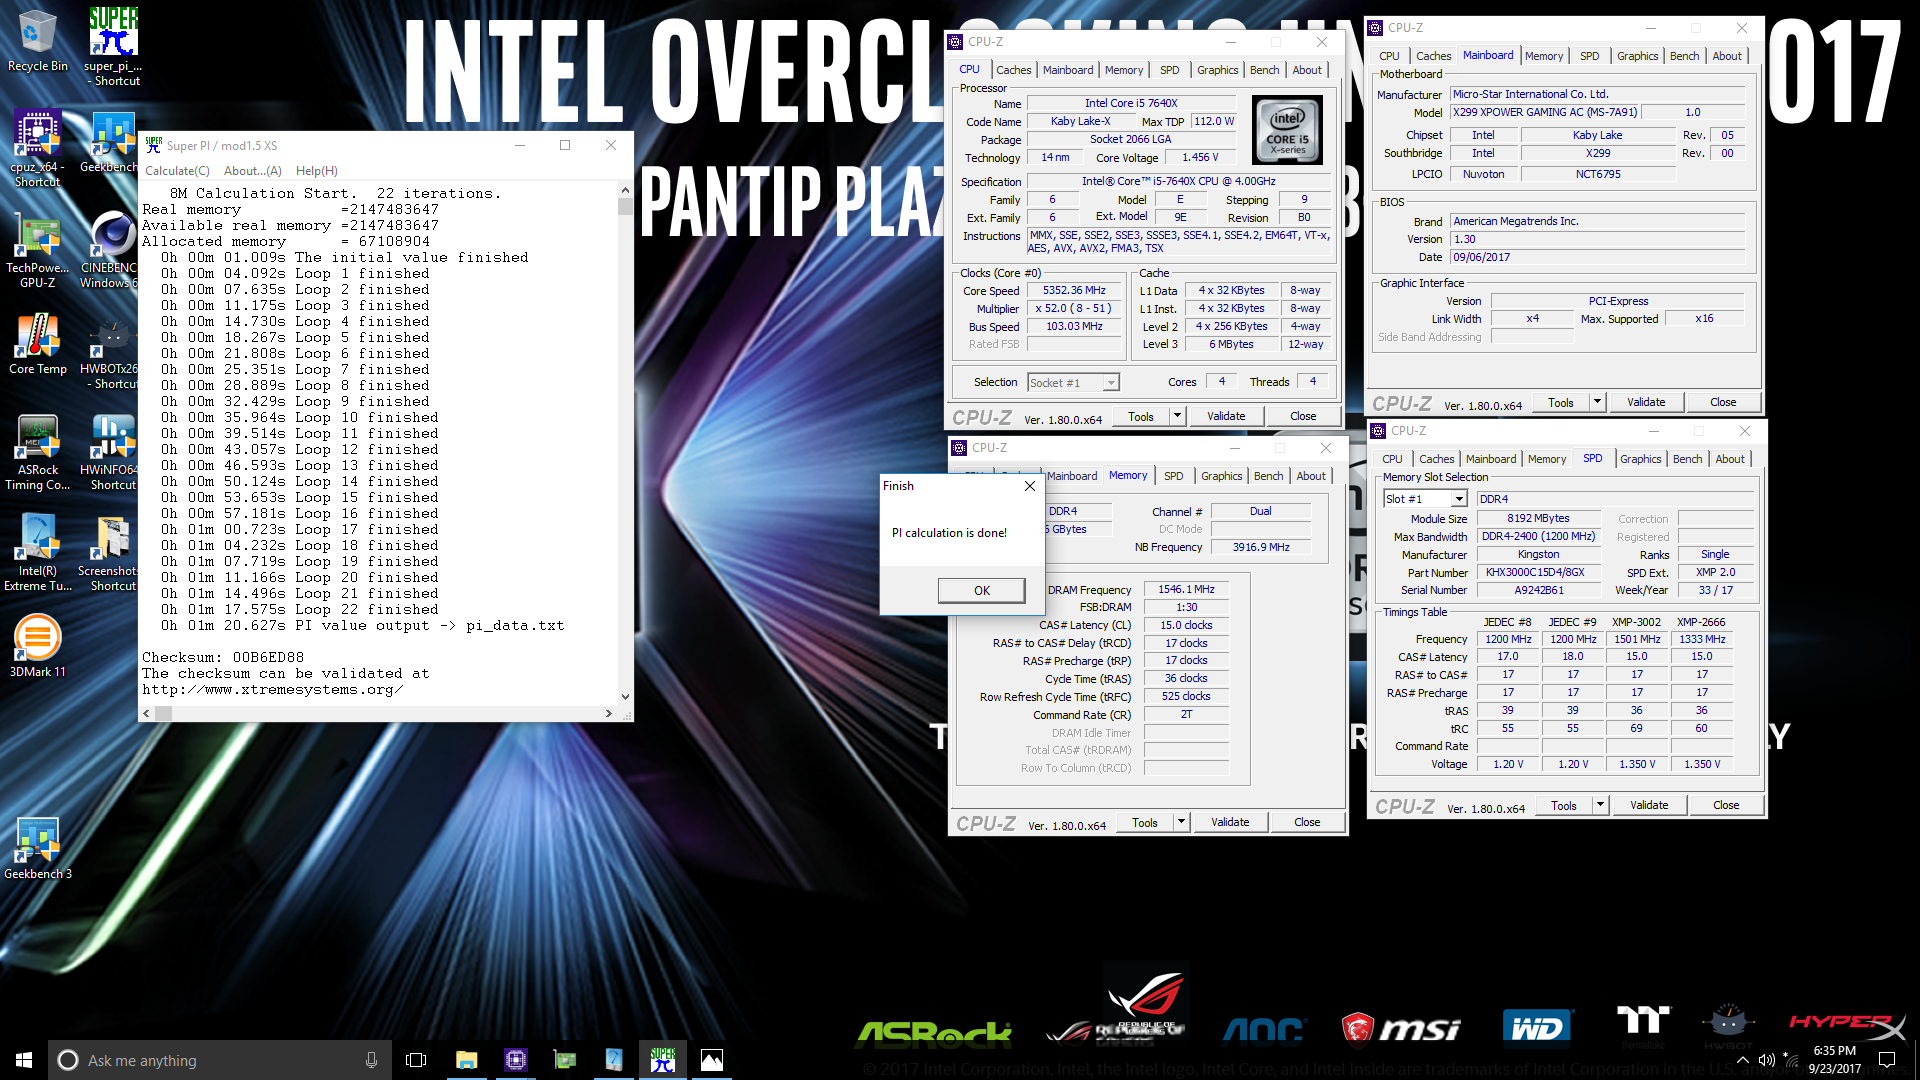Open the Socket #1 selection dropdown
This screenshot has height=1080, width=1920.
pos(1073,383)
